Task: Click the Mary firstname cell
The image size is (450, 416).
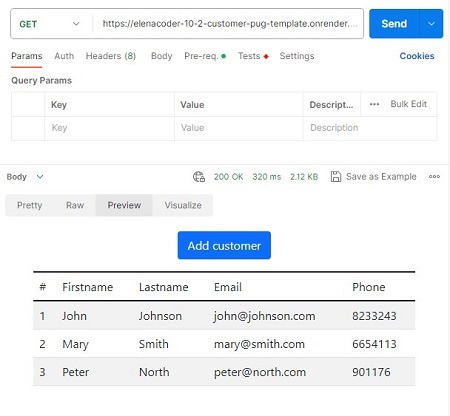Action: (75, 344)
